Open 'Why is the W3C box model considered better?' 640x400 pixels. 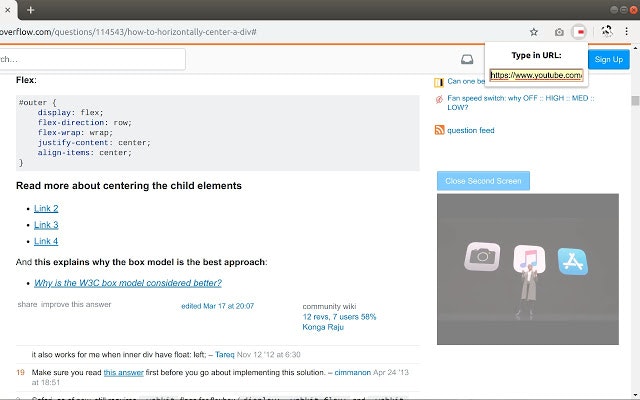(128, 283)
